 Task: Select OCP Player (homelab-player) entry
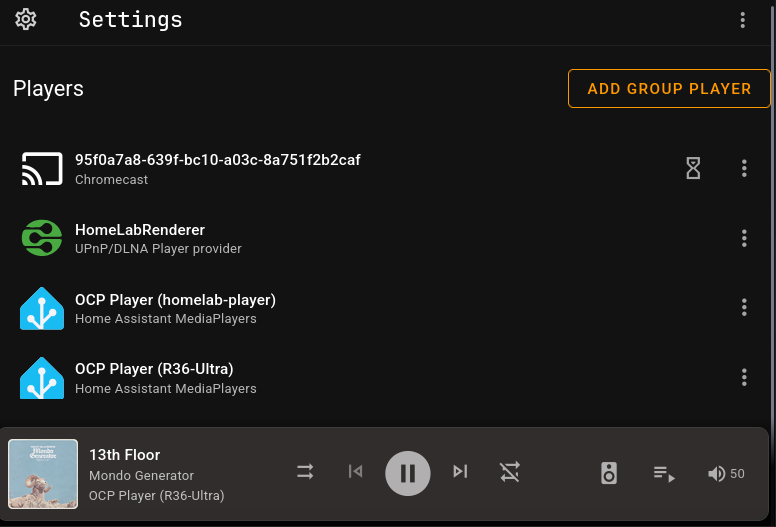coord(175,308)
